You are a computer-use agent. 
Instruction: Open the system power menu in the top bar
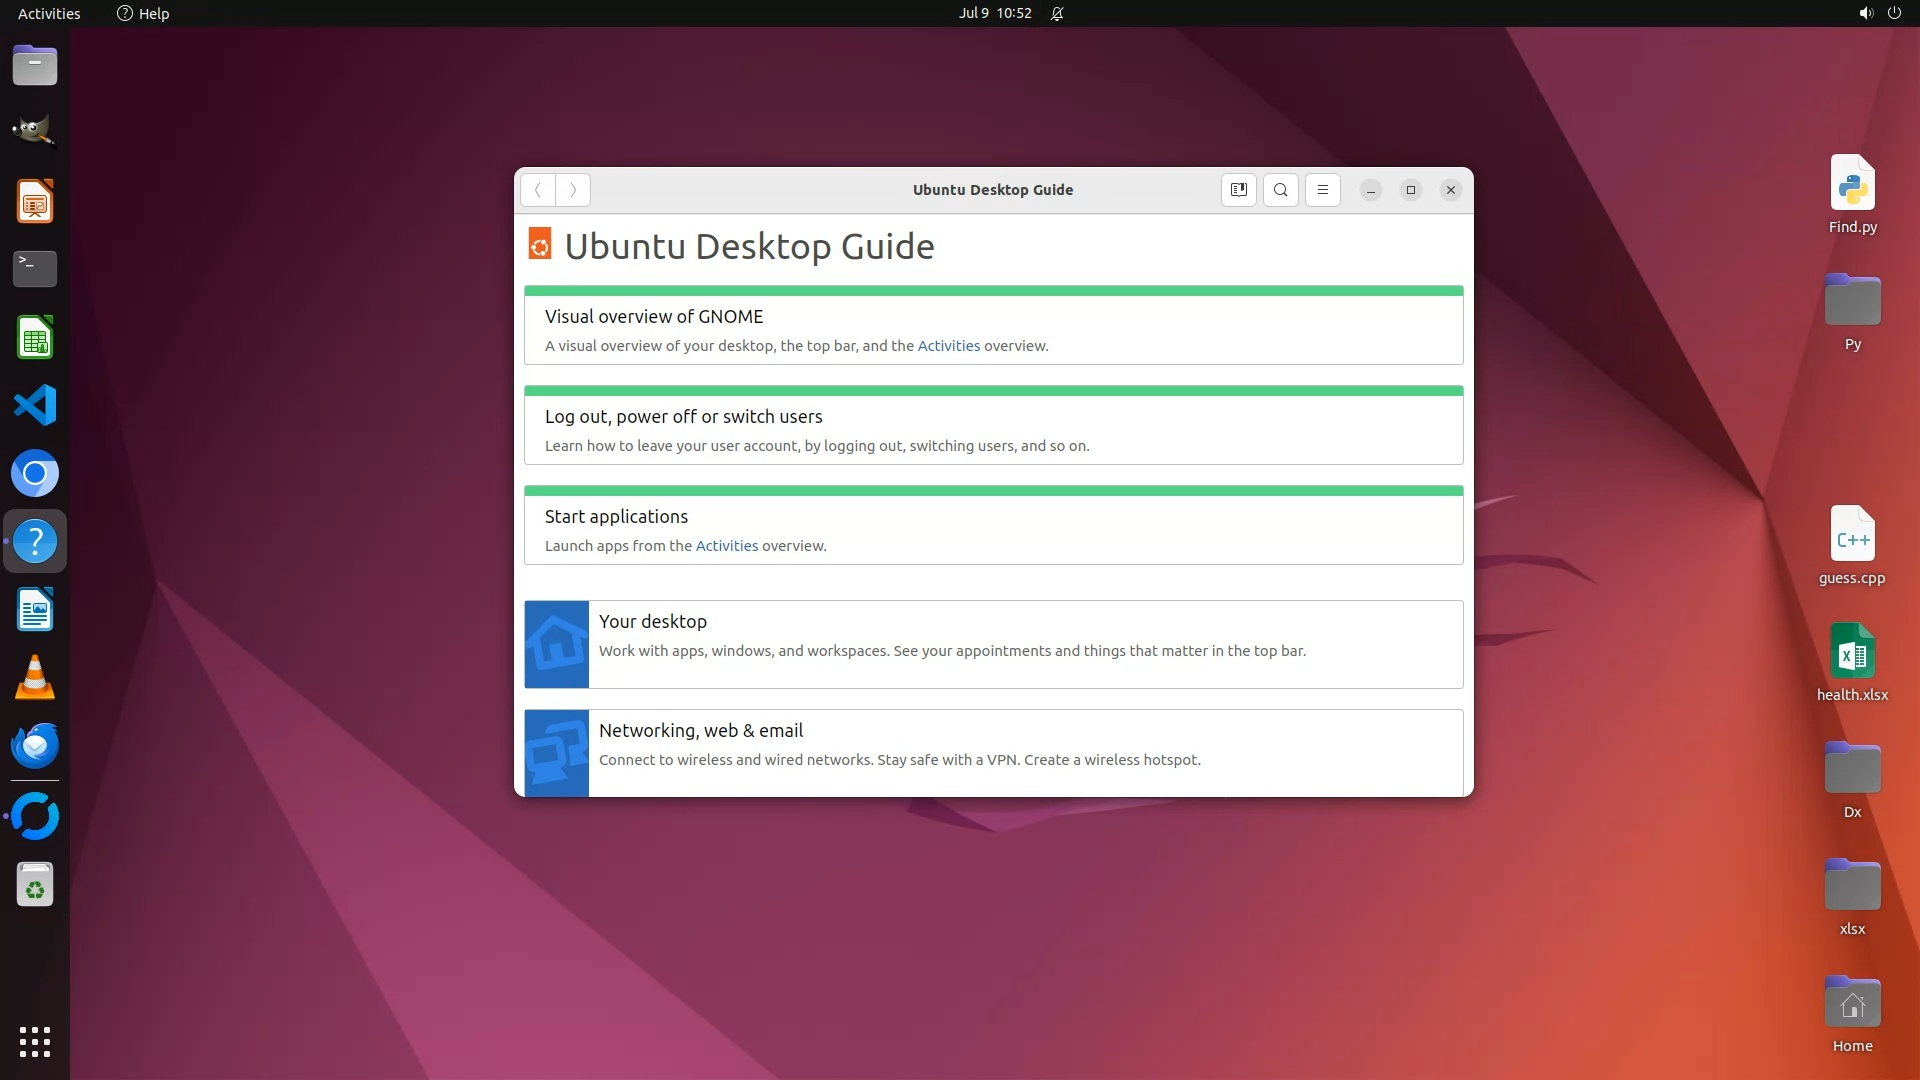tap(1894, 13)
